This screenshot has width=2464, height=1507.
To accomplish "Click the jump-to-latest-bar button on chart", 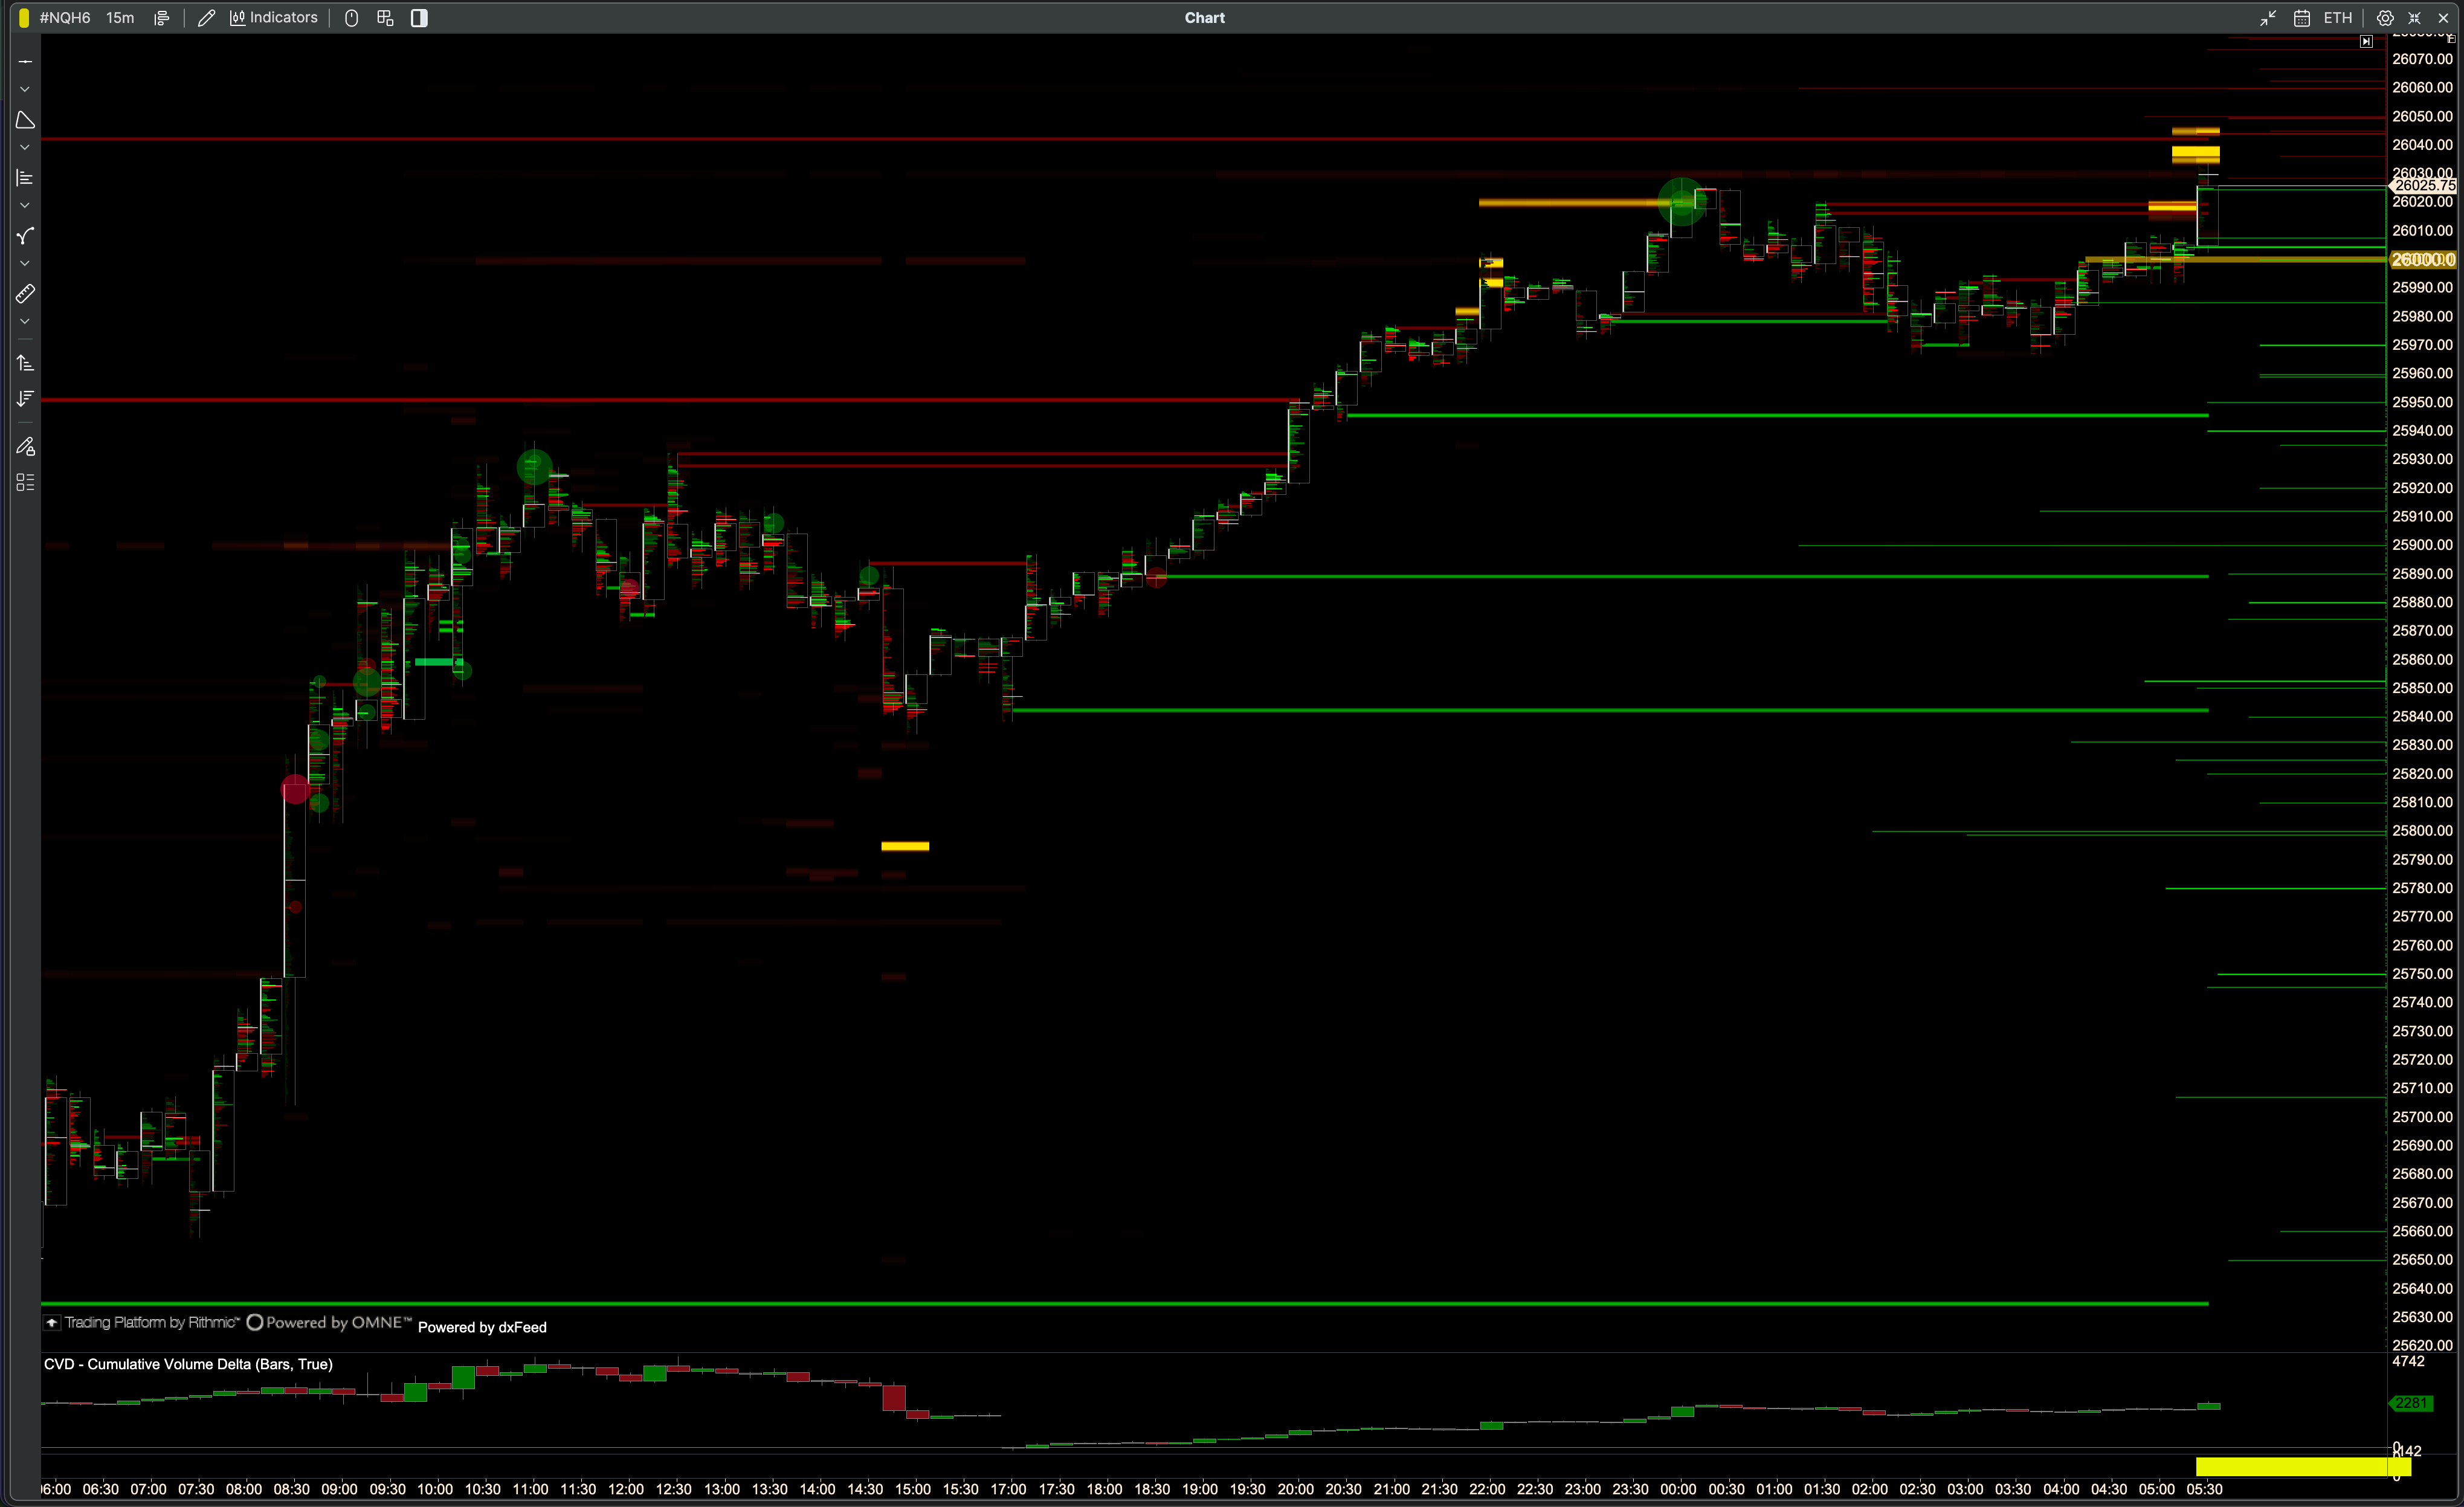I will pyautogui.click(x=2366, y=42).
